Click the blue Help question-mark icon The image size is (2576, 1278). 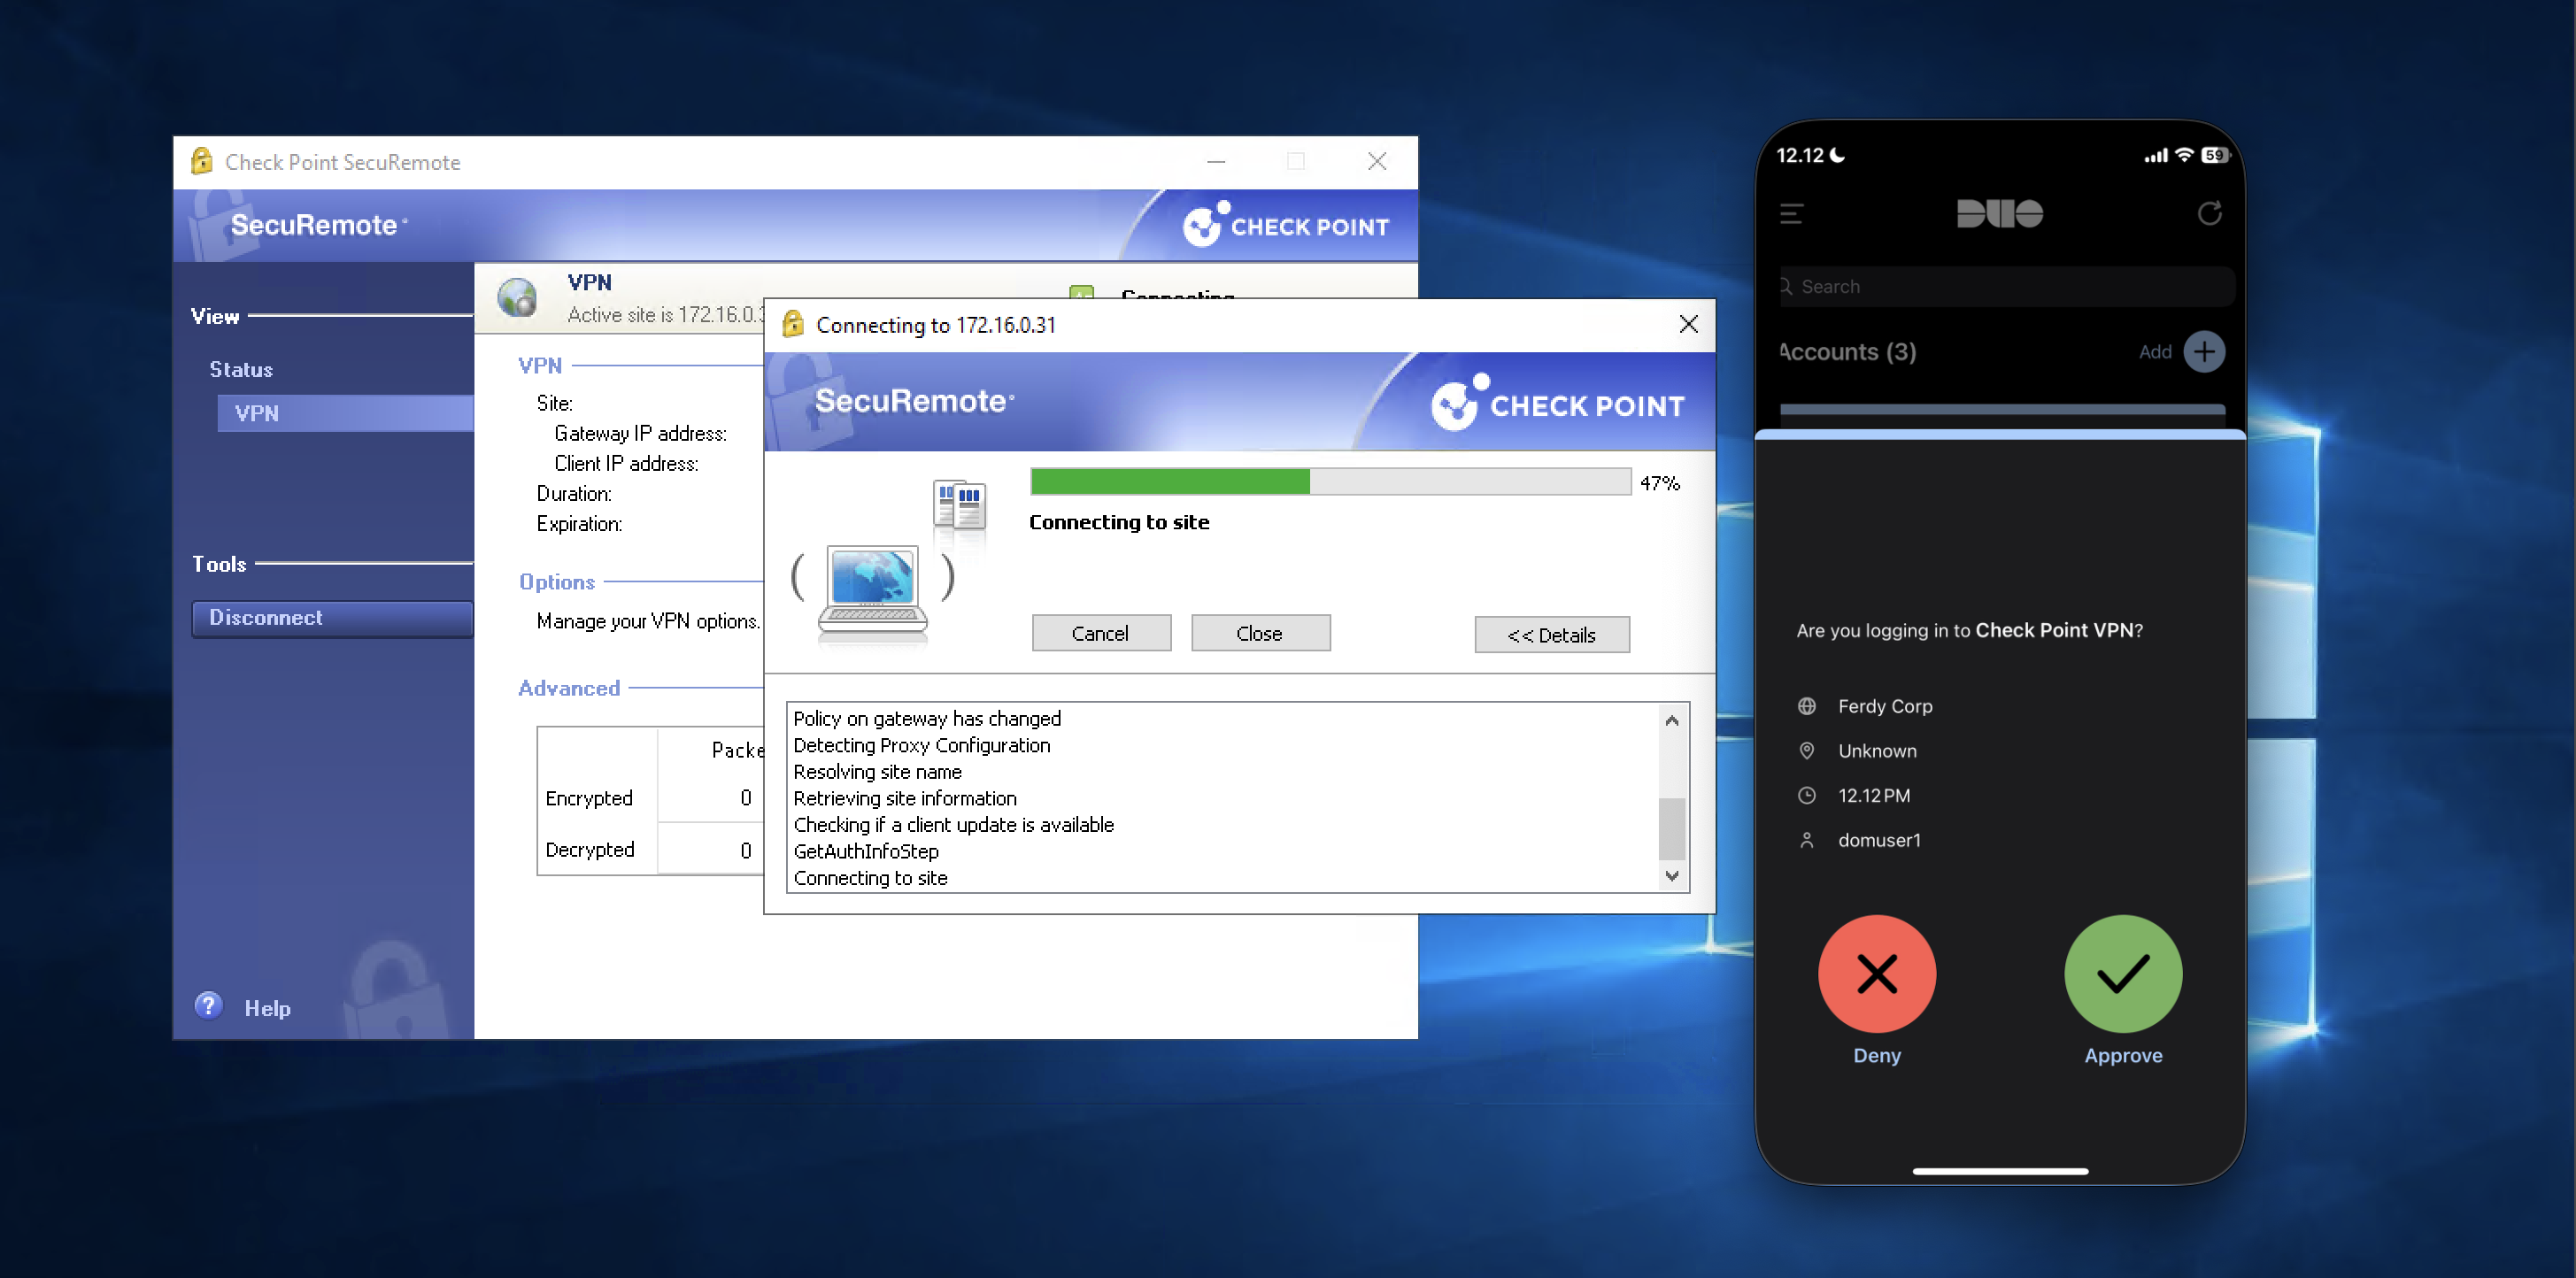pyautogui.click(x=208, y=1005)
